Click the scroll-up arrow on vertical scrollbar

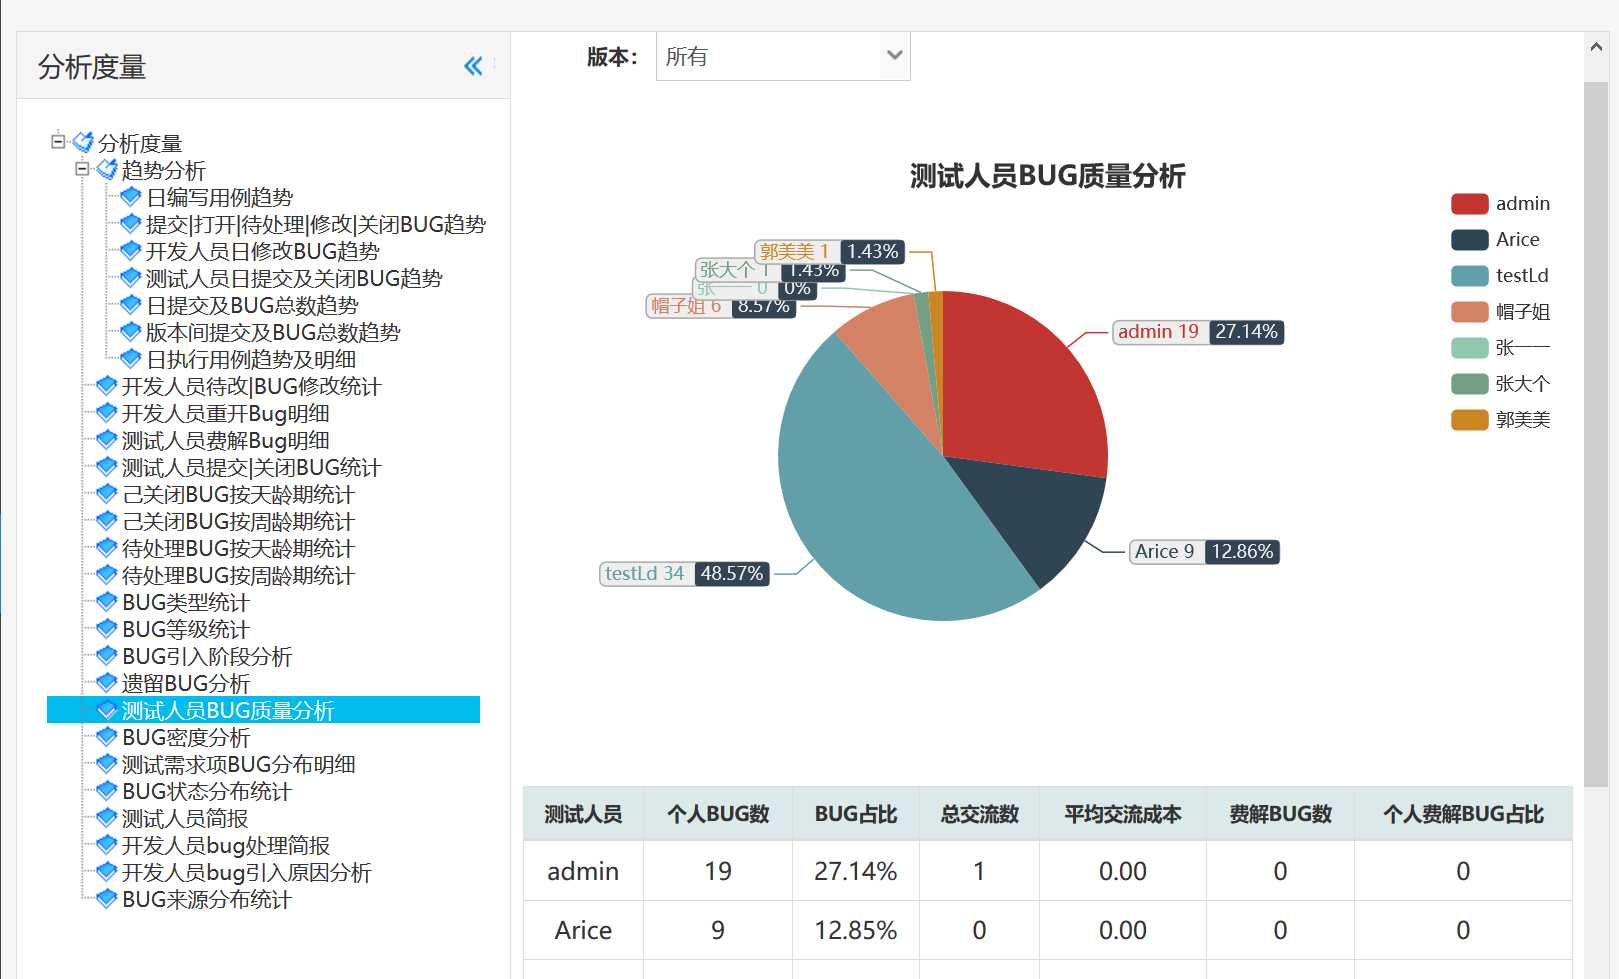pyautogui.click(x=1596, y=47)
